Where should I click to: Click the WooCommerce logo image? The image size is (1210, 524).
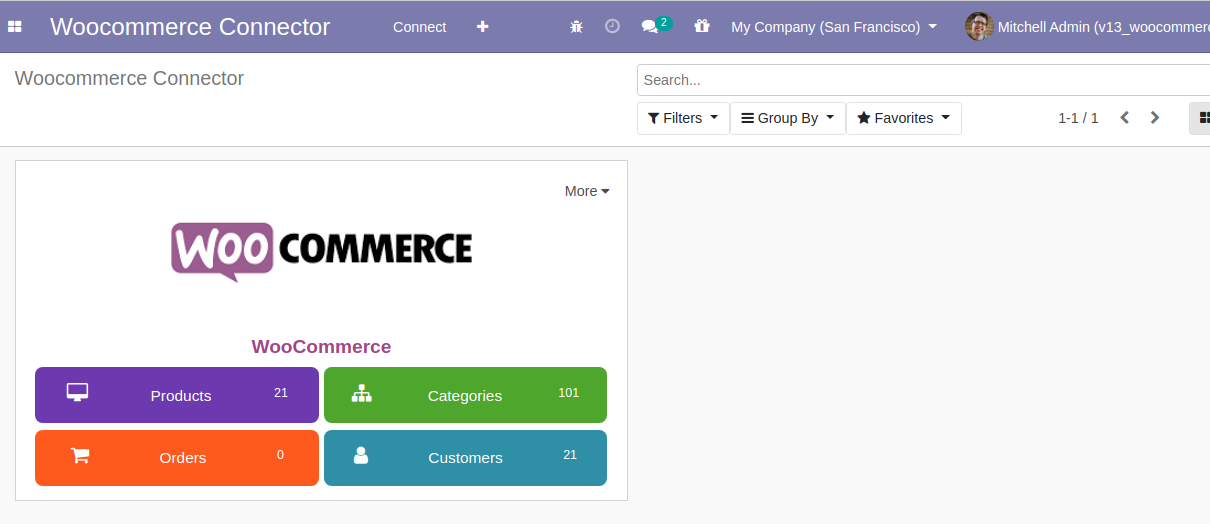321,252
